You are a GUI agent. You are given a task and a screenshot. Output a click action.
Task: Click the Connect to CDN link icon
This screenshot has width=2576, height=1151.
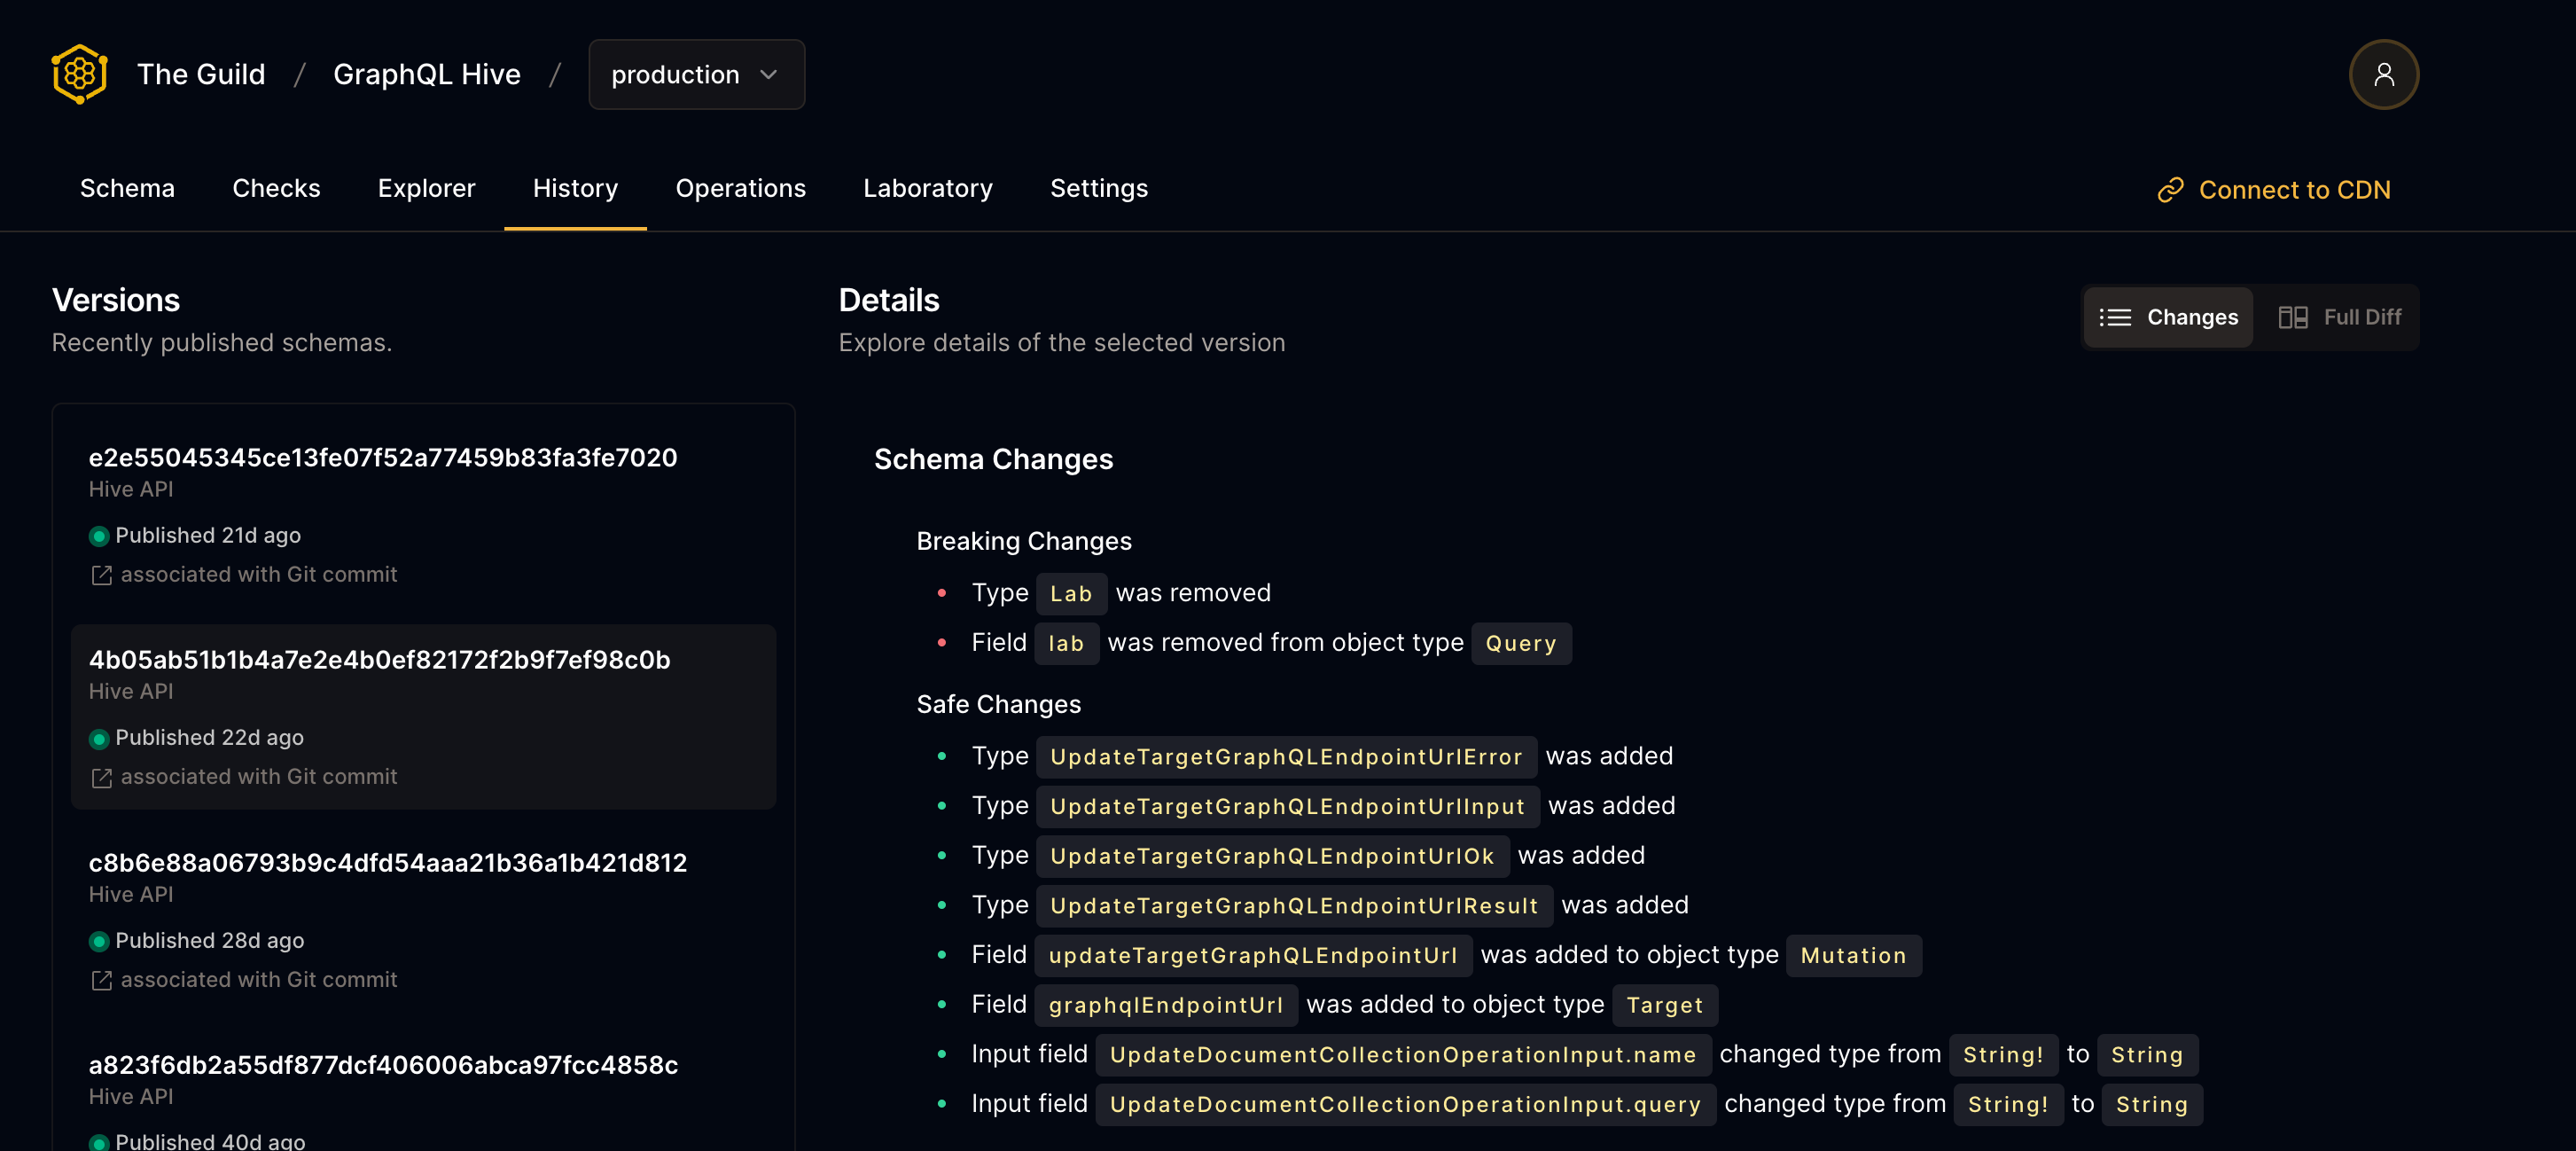coord(2167,189)
